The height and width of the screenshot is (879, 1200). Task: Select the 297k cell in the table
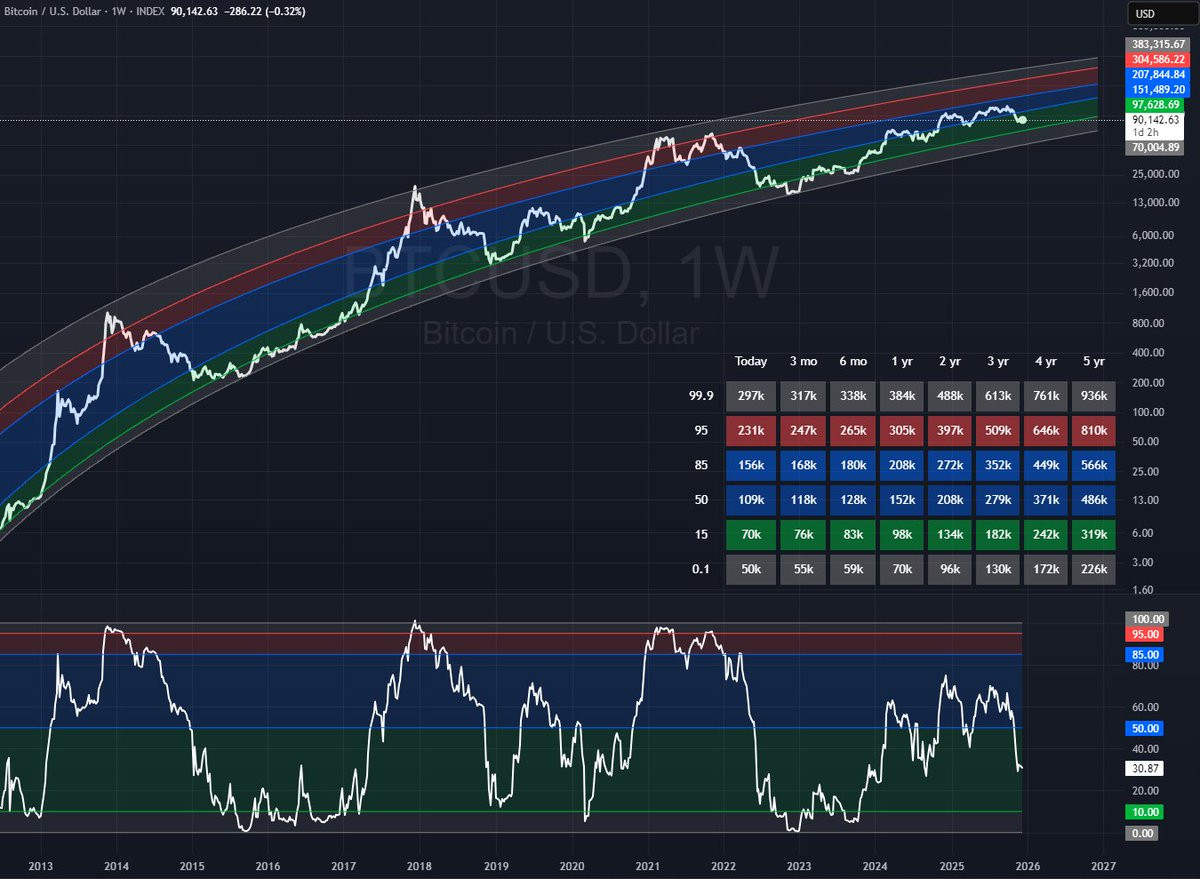(750, 396)
